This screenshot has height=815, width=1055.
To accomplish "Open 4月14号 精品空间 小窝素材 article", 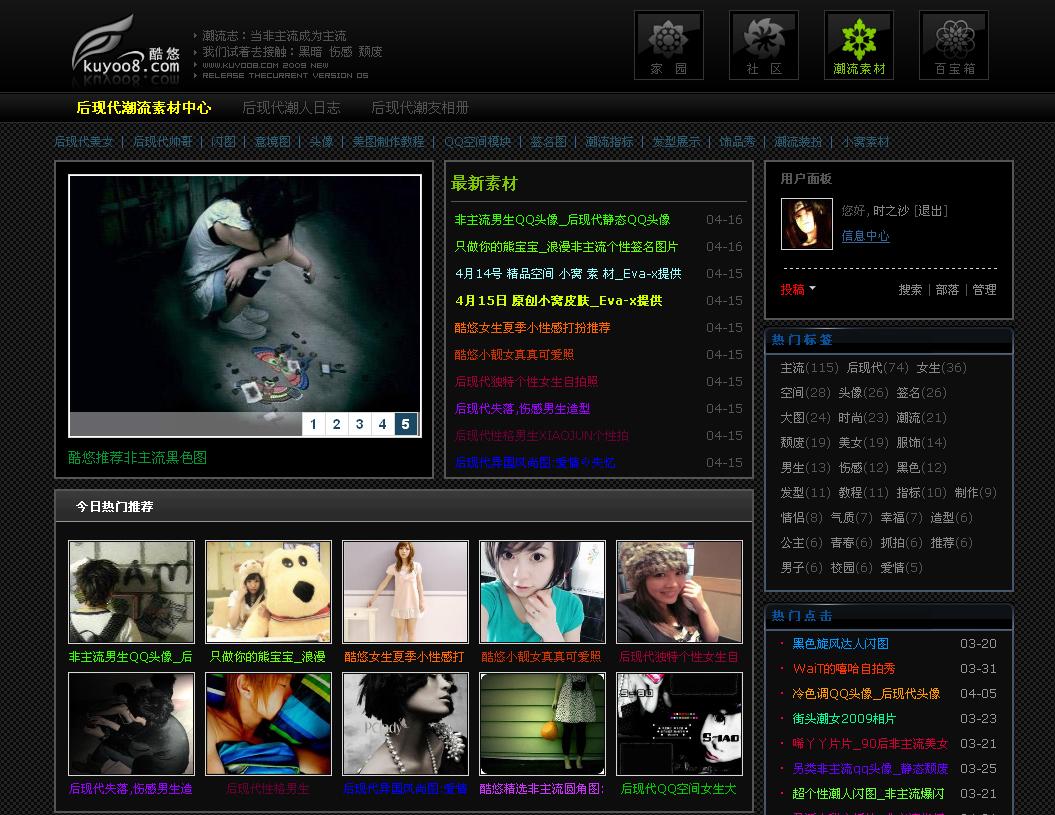I will 569,274.
